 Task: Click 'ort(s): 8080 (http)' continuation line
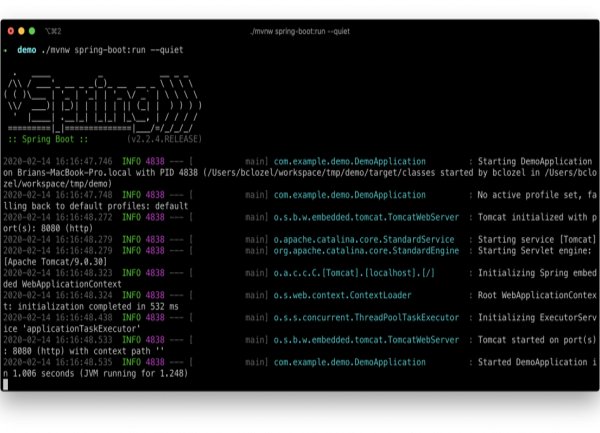tap(48, 228)
